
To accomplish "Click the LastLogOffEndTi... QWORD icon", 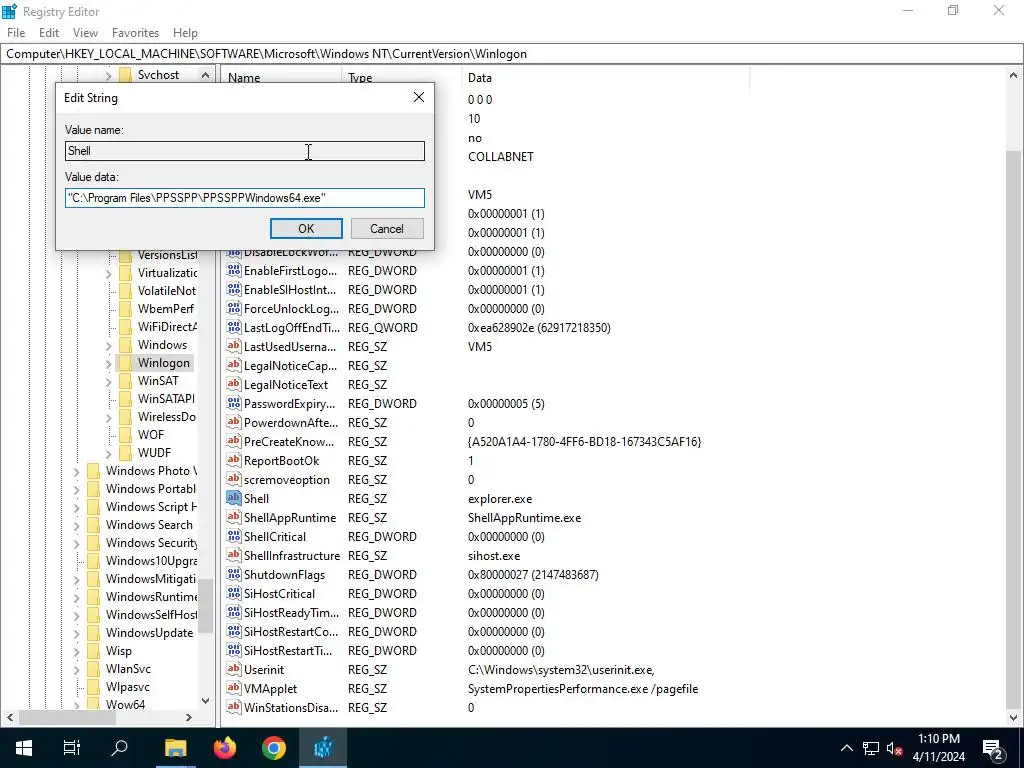I will coord(233,327).
